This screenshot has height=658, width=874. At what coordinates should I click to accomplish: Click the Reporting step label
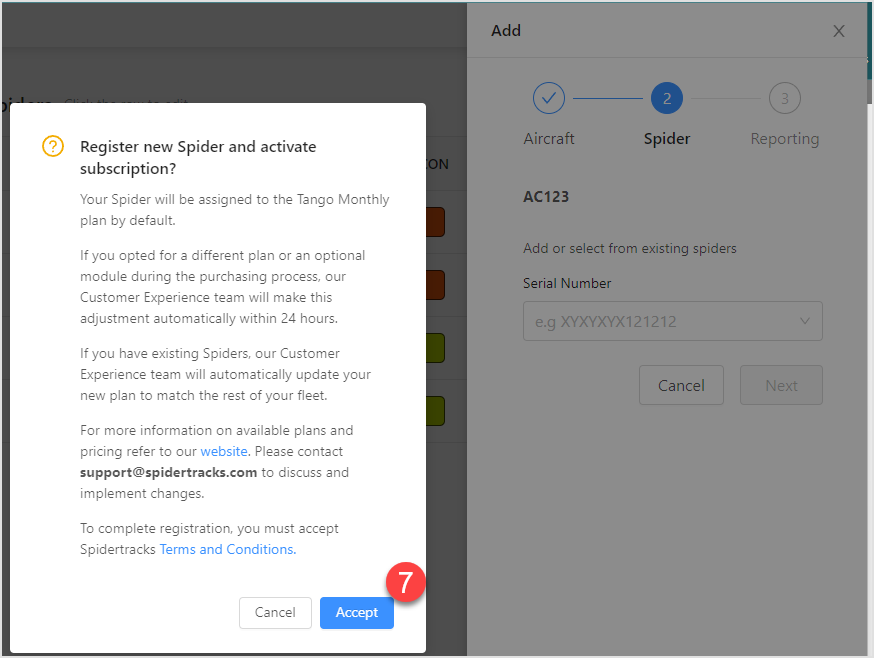click(x=784, y=139)
